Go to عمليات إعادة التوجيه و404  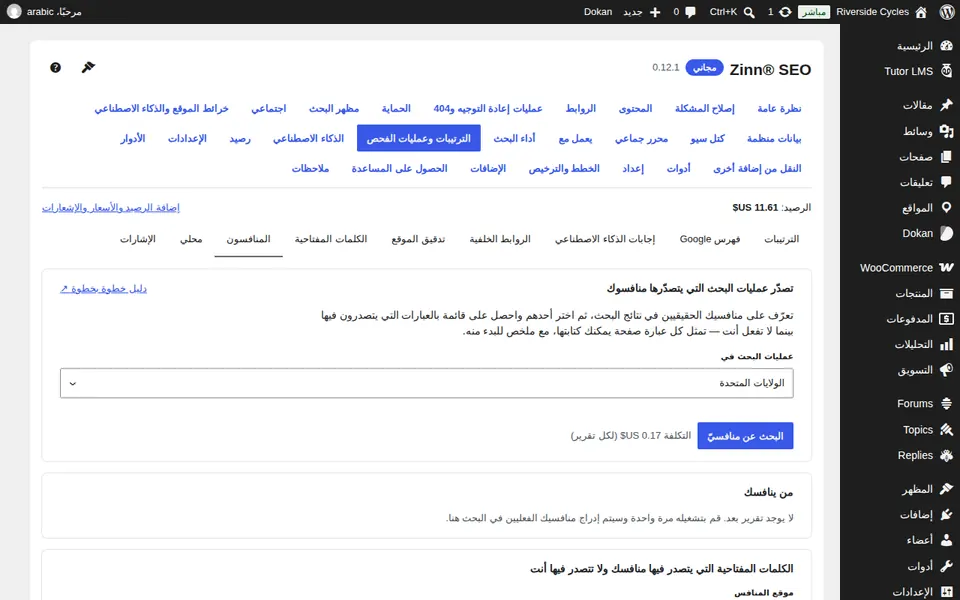[488, 109]
